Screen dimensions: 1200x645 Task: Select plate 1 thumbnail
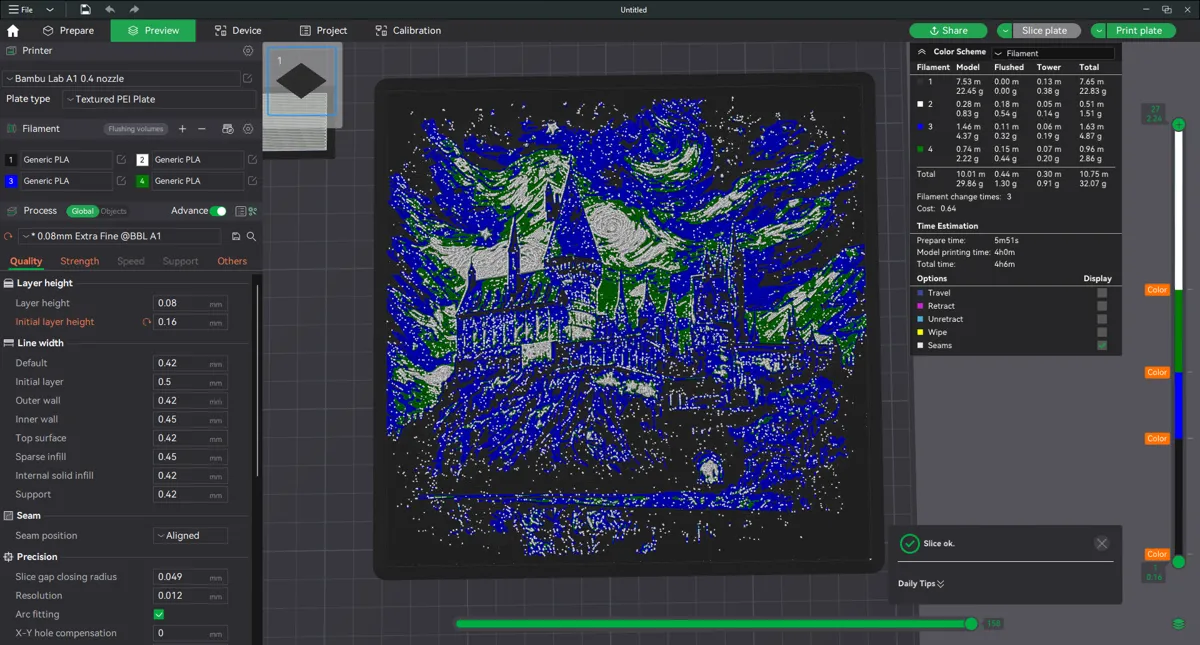pos(301,82)
